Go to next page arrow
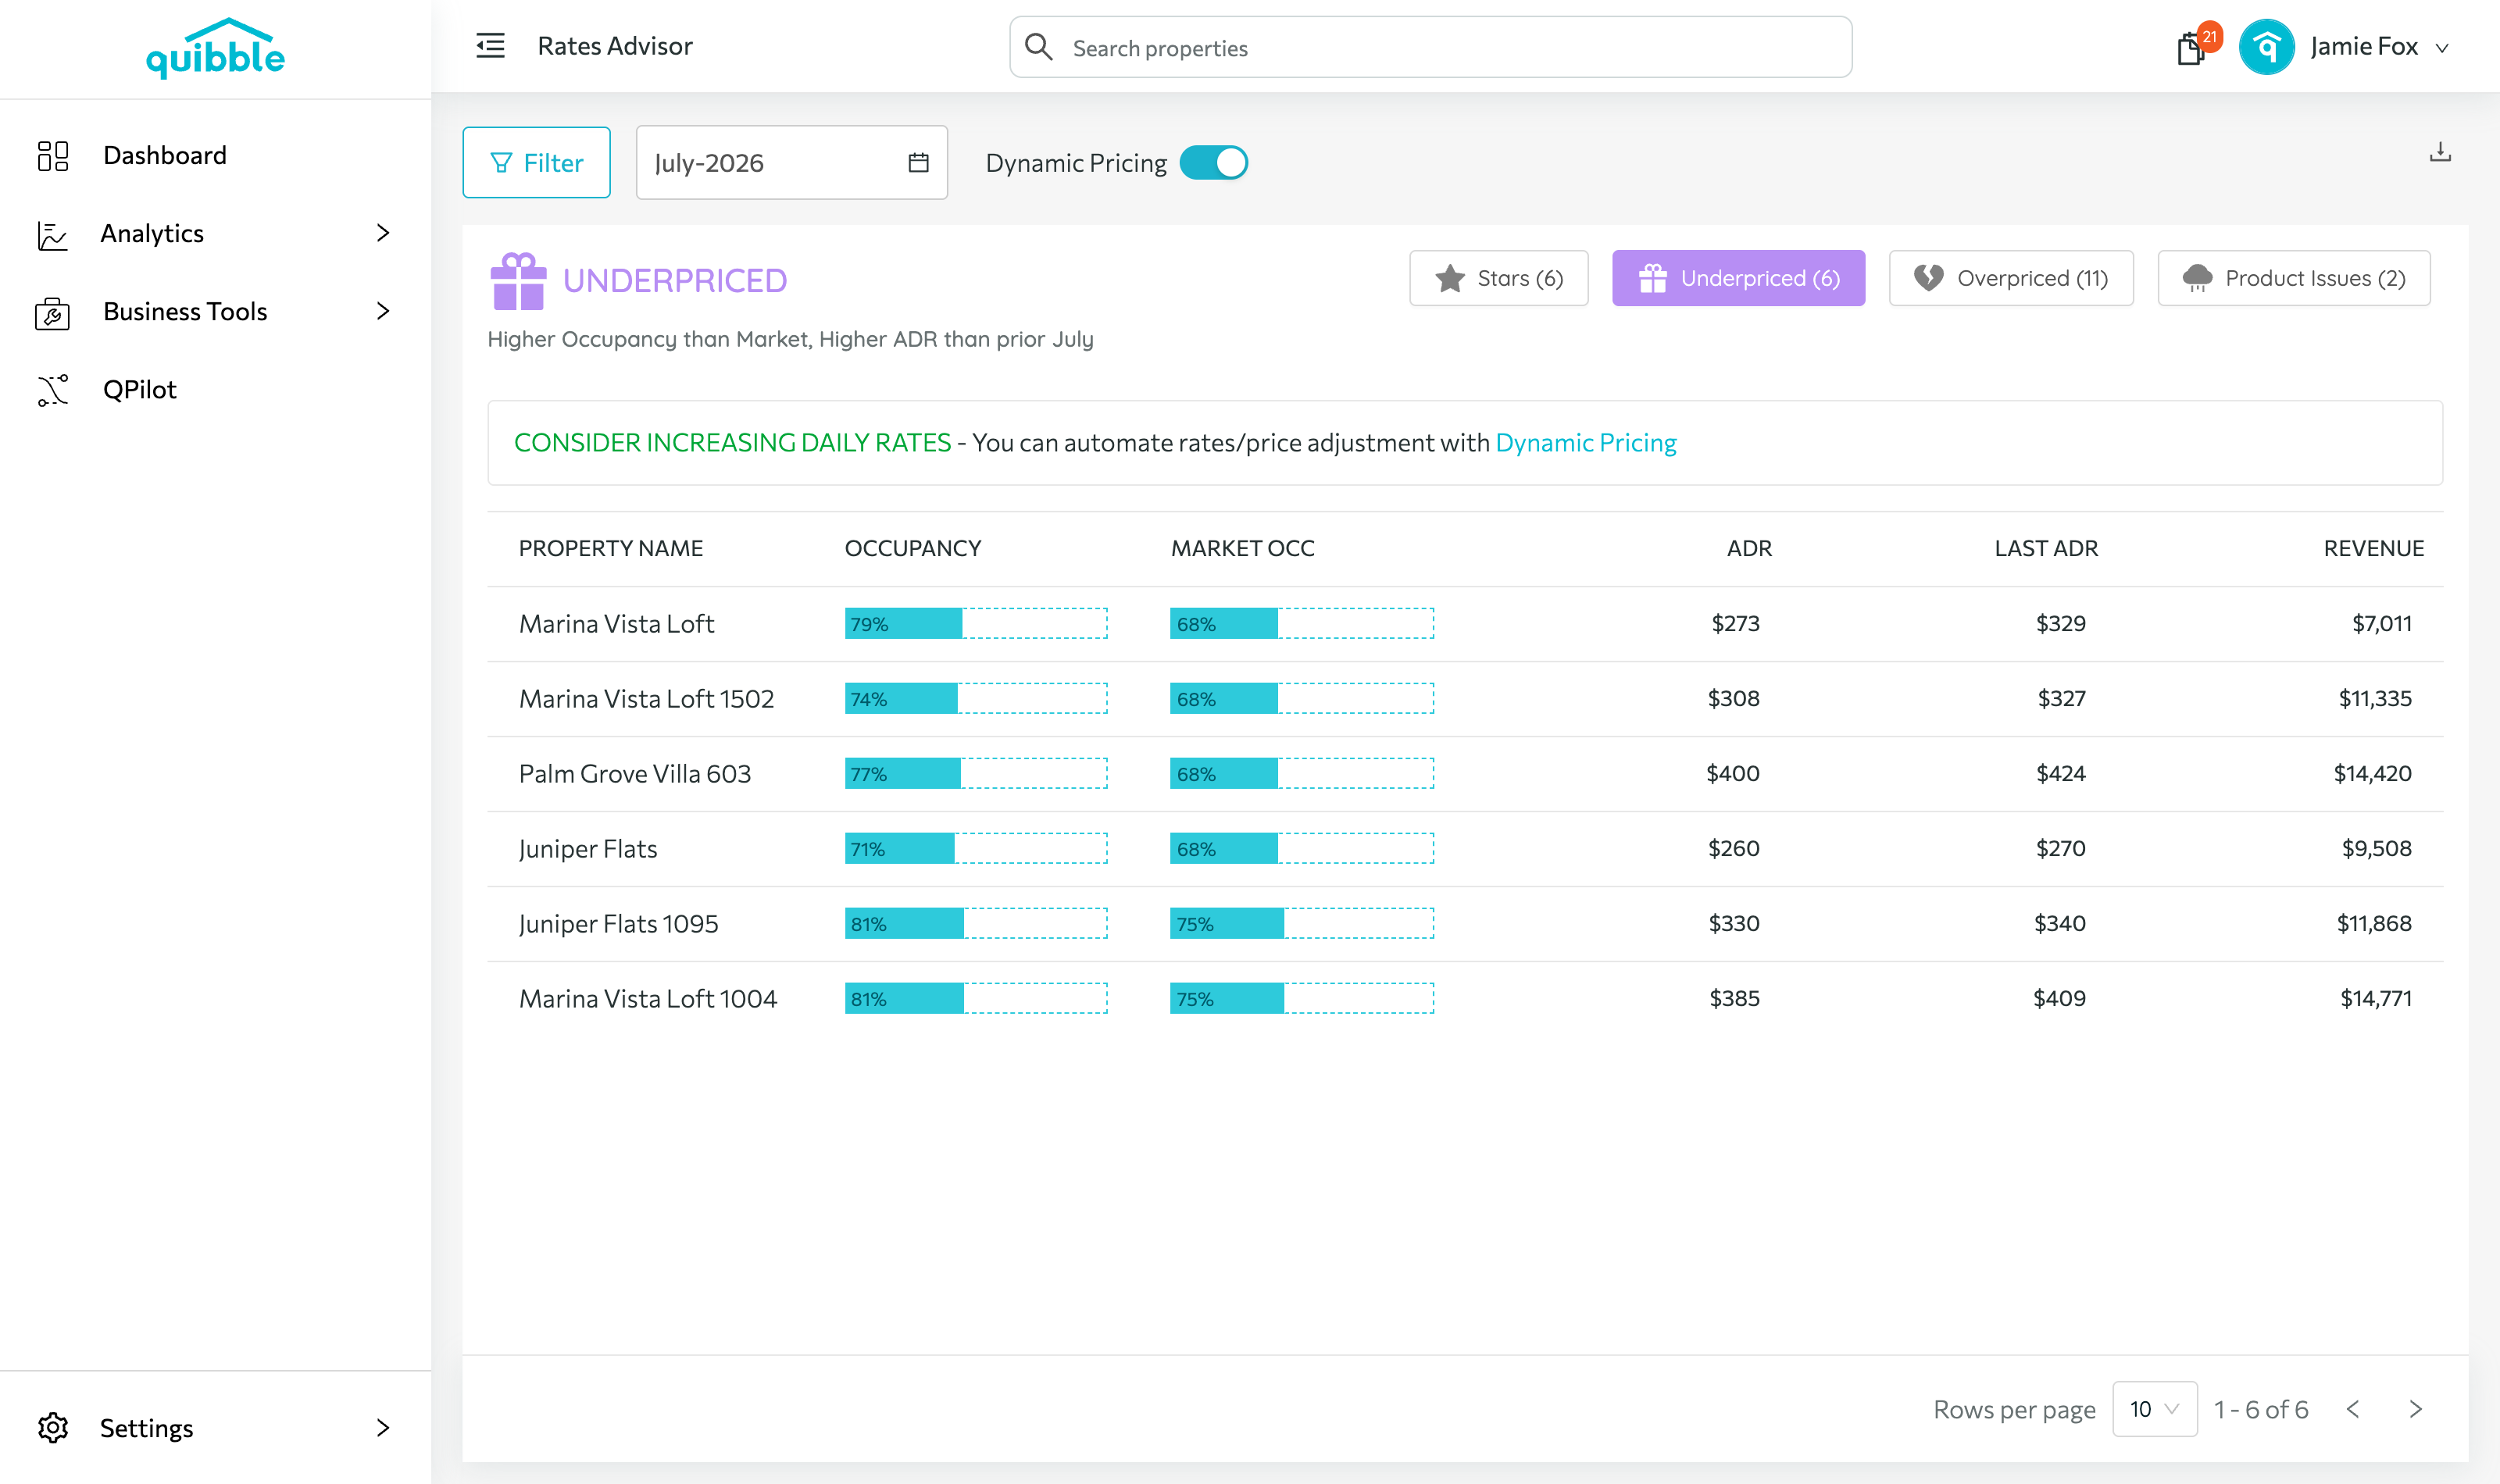The height and width of the screenshot is (1484, 2500). [2415, 1410]
